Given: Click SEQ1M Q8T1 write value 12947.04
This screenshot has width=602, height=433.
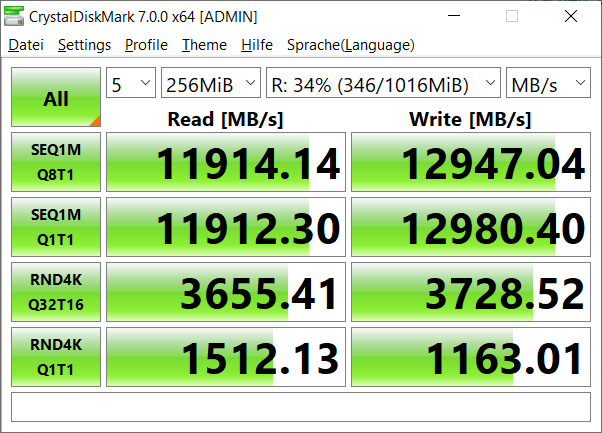Looking at the screenshot, I should (471, 162).
